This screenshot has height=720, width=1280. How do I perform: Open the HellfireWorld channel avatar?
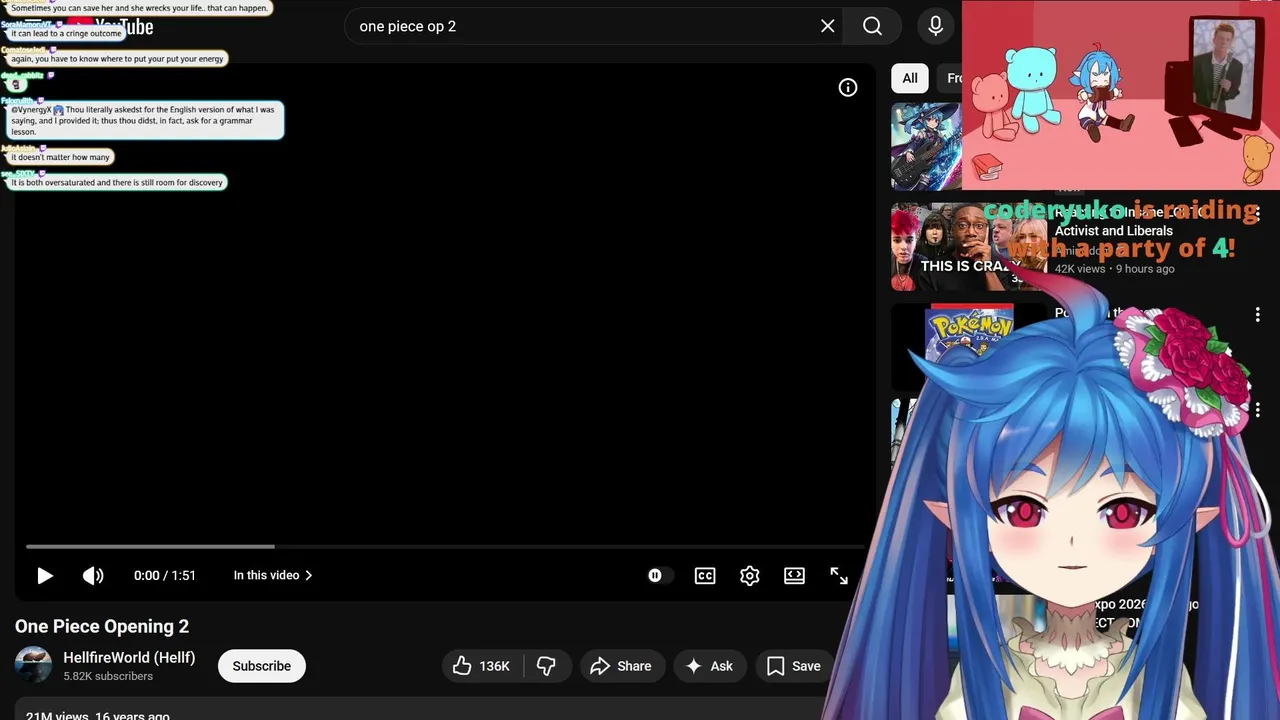[33, 666]
